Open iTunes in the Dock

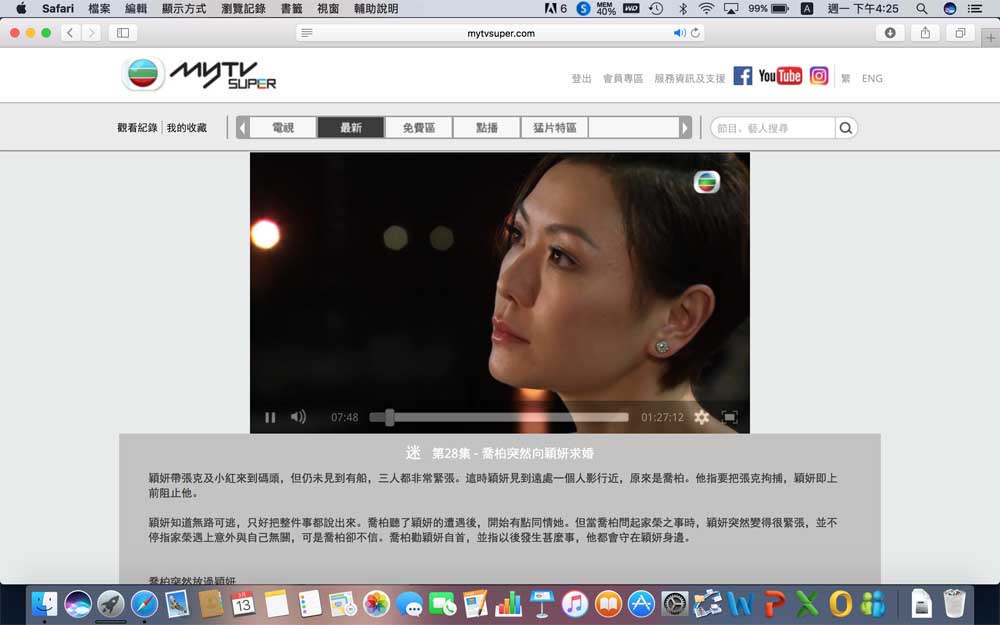575,603
